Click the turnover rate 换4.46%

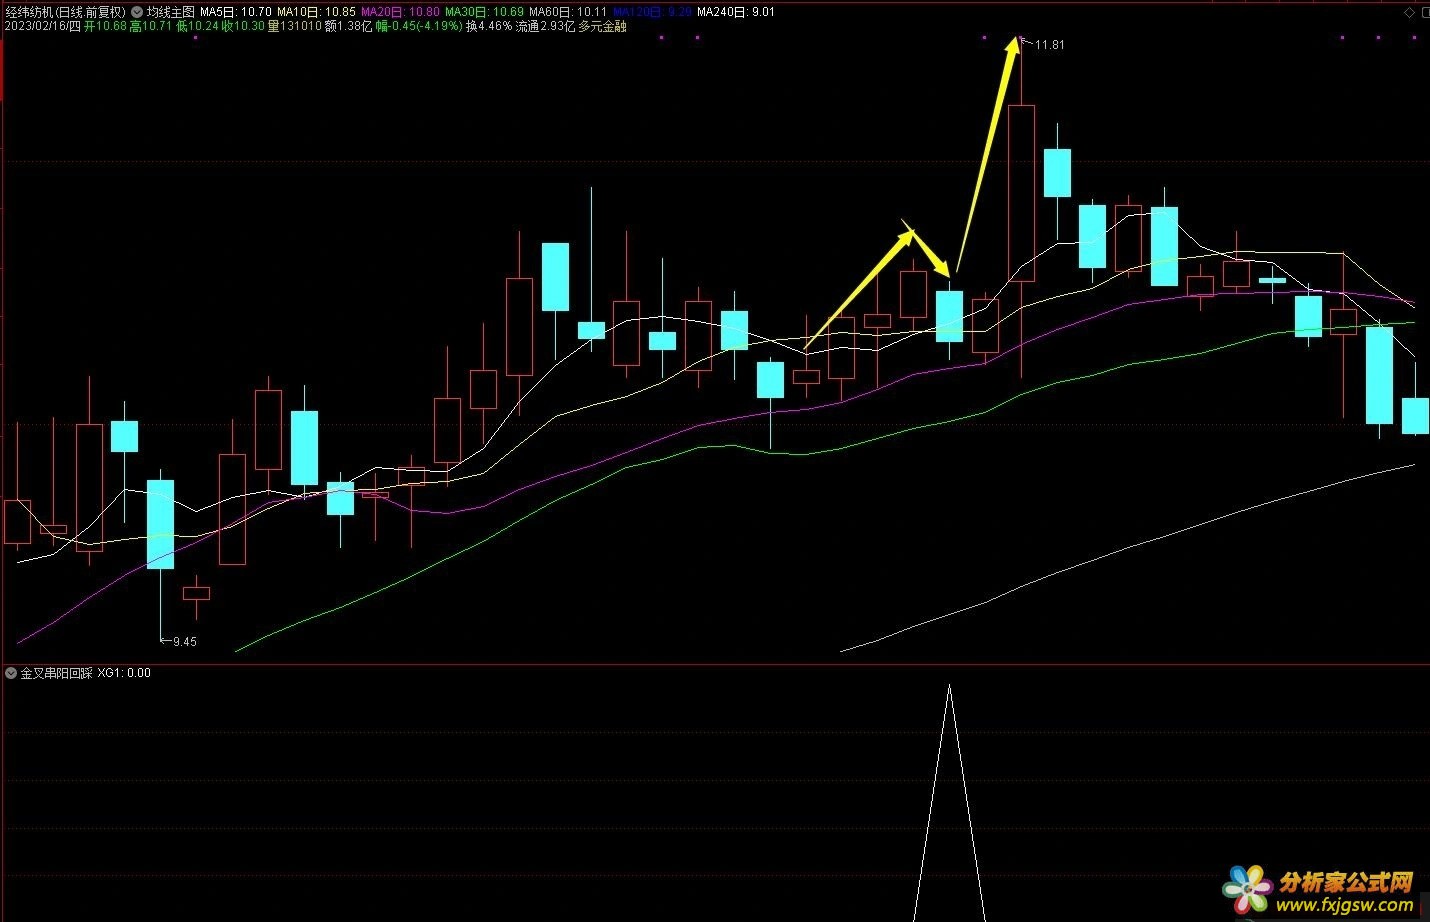pyautogui.click(x=489, y=26)
